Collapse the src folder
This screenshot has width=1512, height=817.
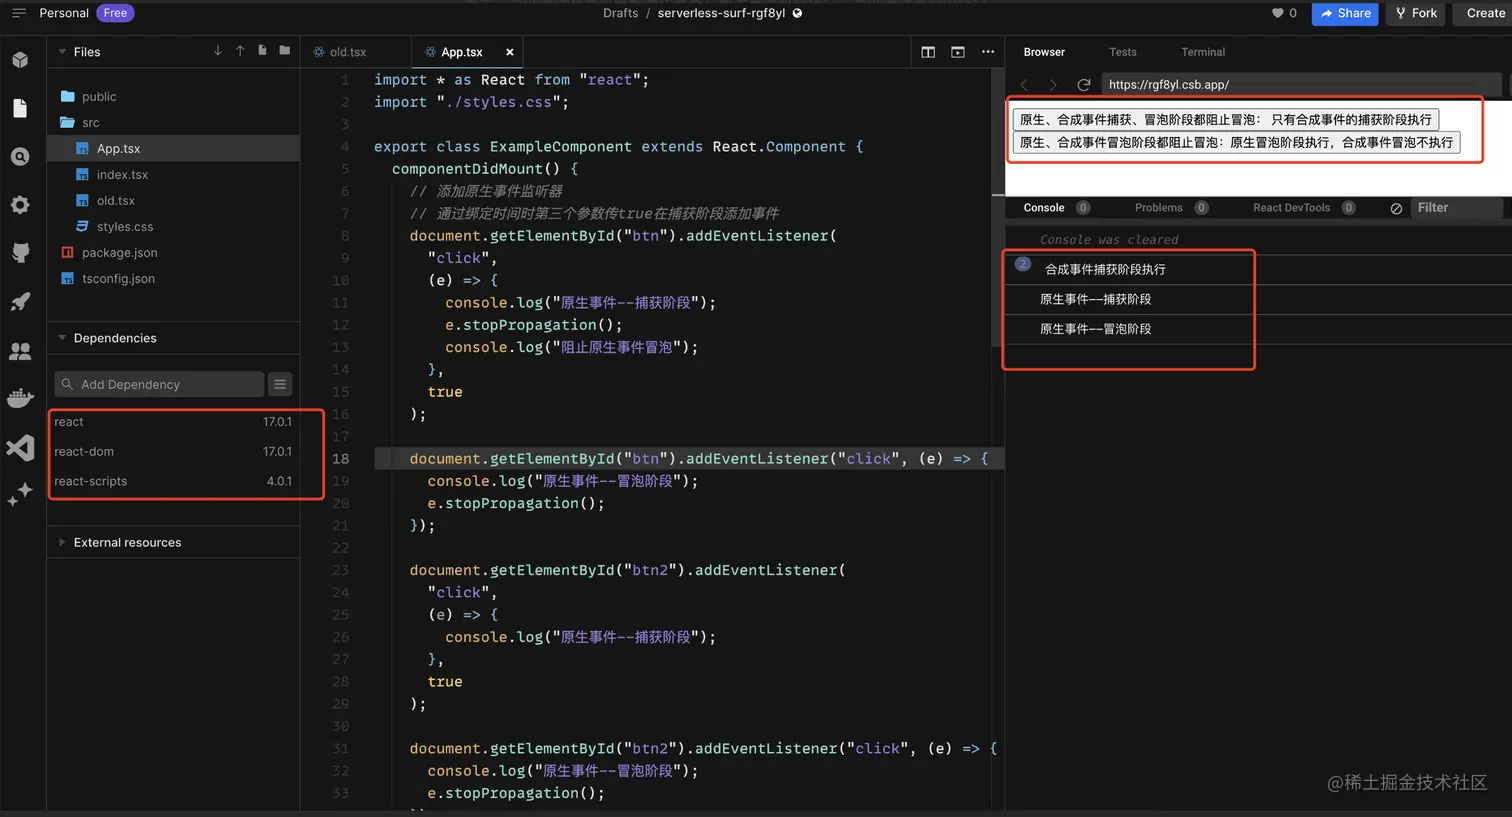(x=174, y=123)
